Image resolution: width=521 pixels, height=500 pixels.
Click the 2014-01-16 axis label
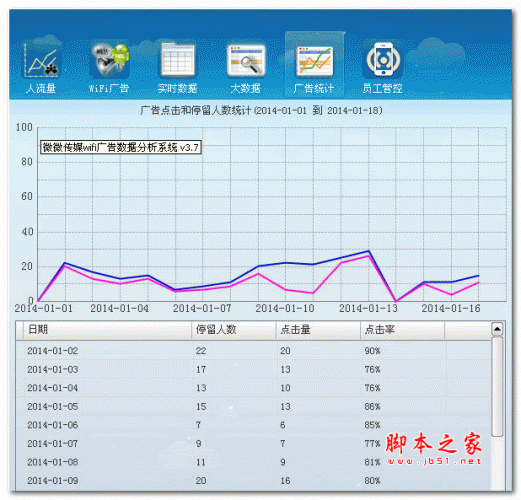(x=451, y=308)
